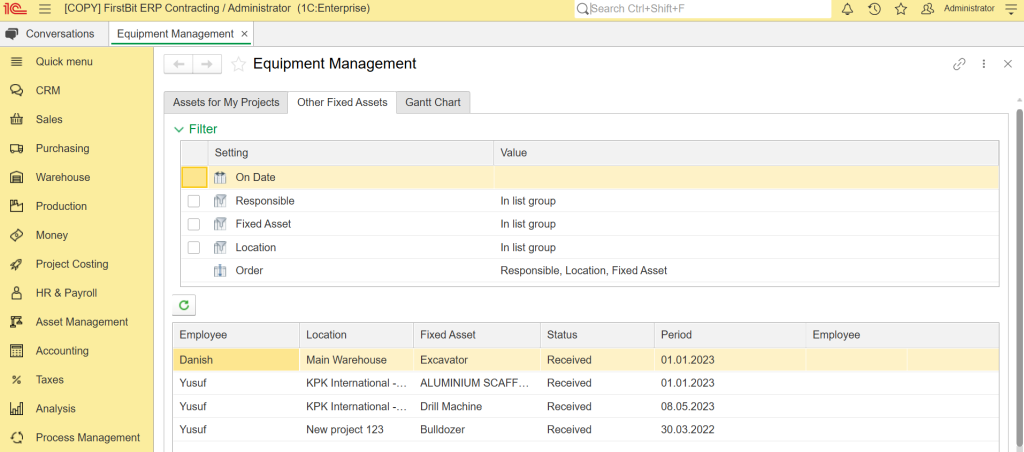This screenshot has width=1024, height=452.
Task: Open the notifications bell
Action: click(x=847, y=8)
